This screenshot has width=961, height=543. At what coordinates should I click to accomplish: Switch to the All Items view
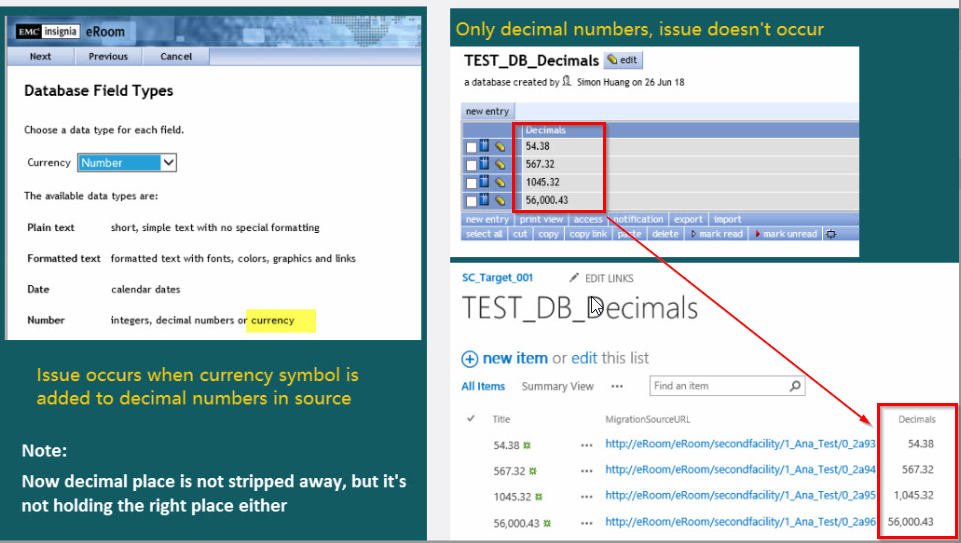[x=483, y=386]
